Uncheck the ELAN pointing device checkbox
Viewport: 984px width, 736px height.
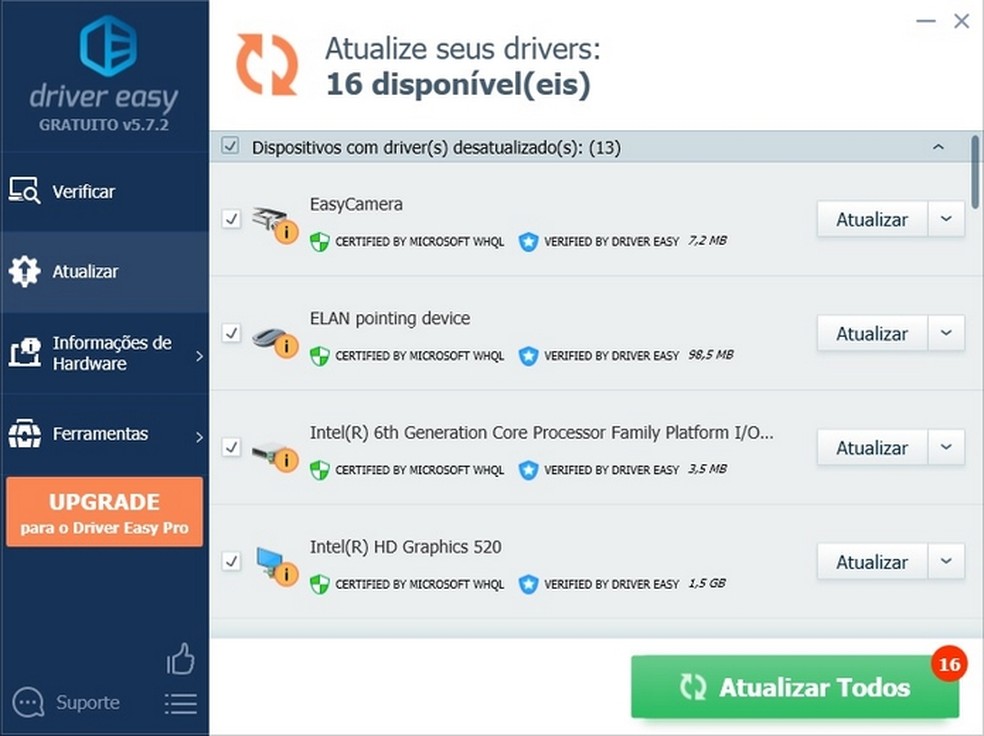coord(231,333)
